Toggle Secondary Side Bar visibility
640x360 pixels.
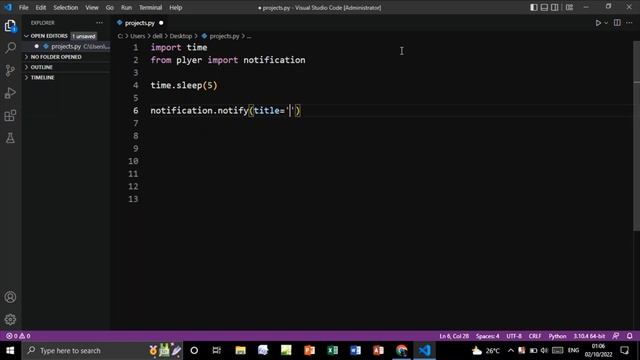click(555, 7)
